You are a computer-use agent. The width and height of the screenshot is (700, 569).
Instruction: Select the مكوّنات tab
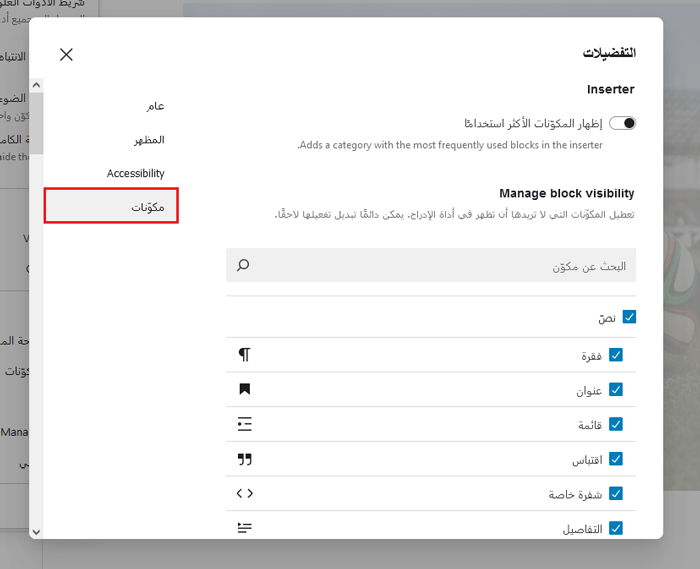click(x=112, y=206)
